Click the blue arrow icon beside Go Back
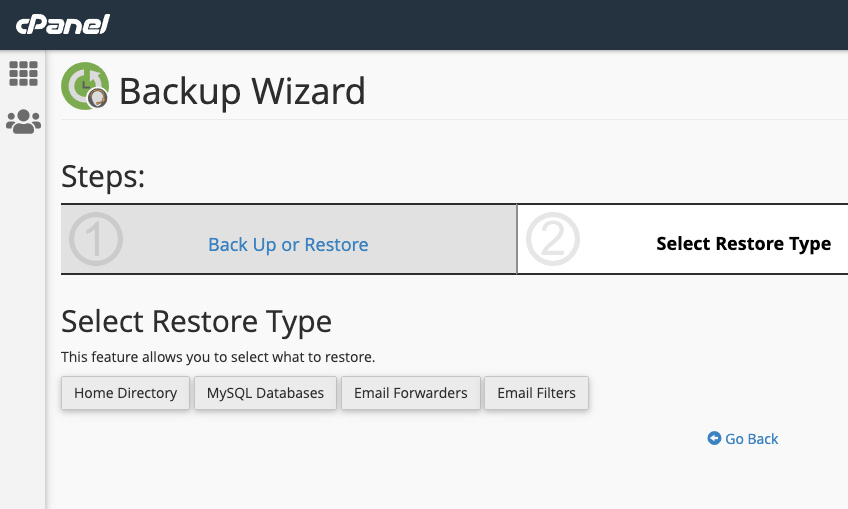The image size is (848, 509). pos(714,438)
